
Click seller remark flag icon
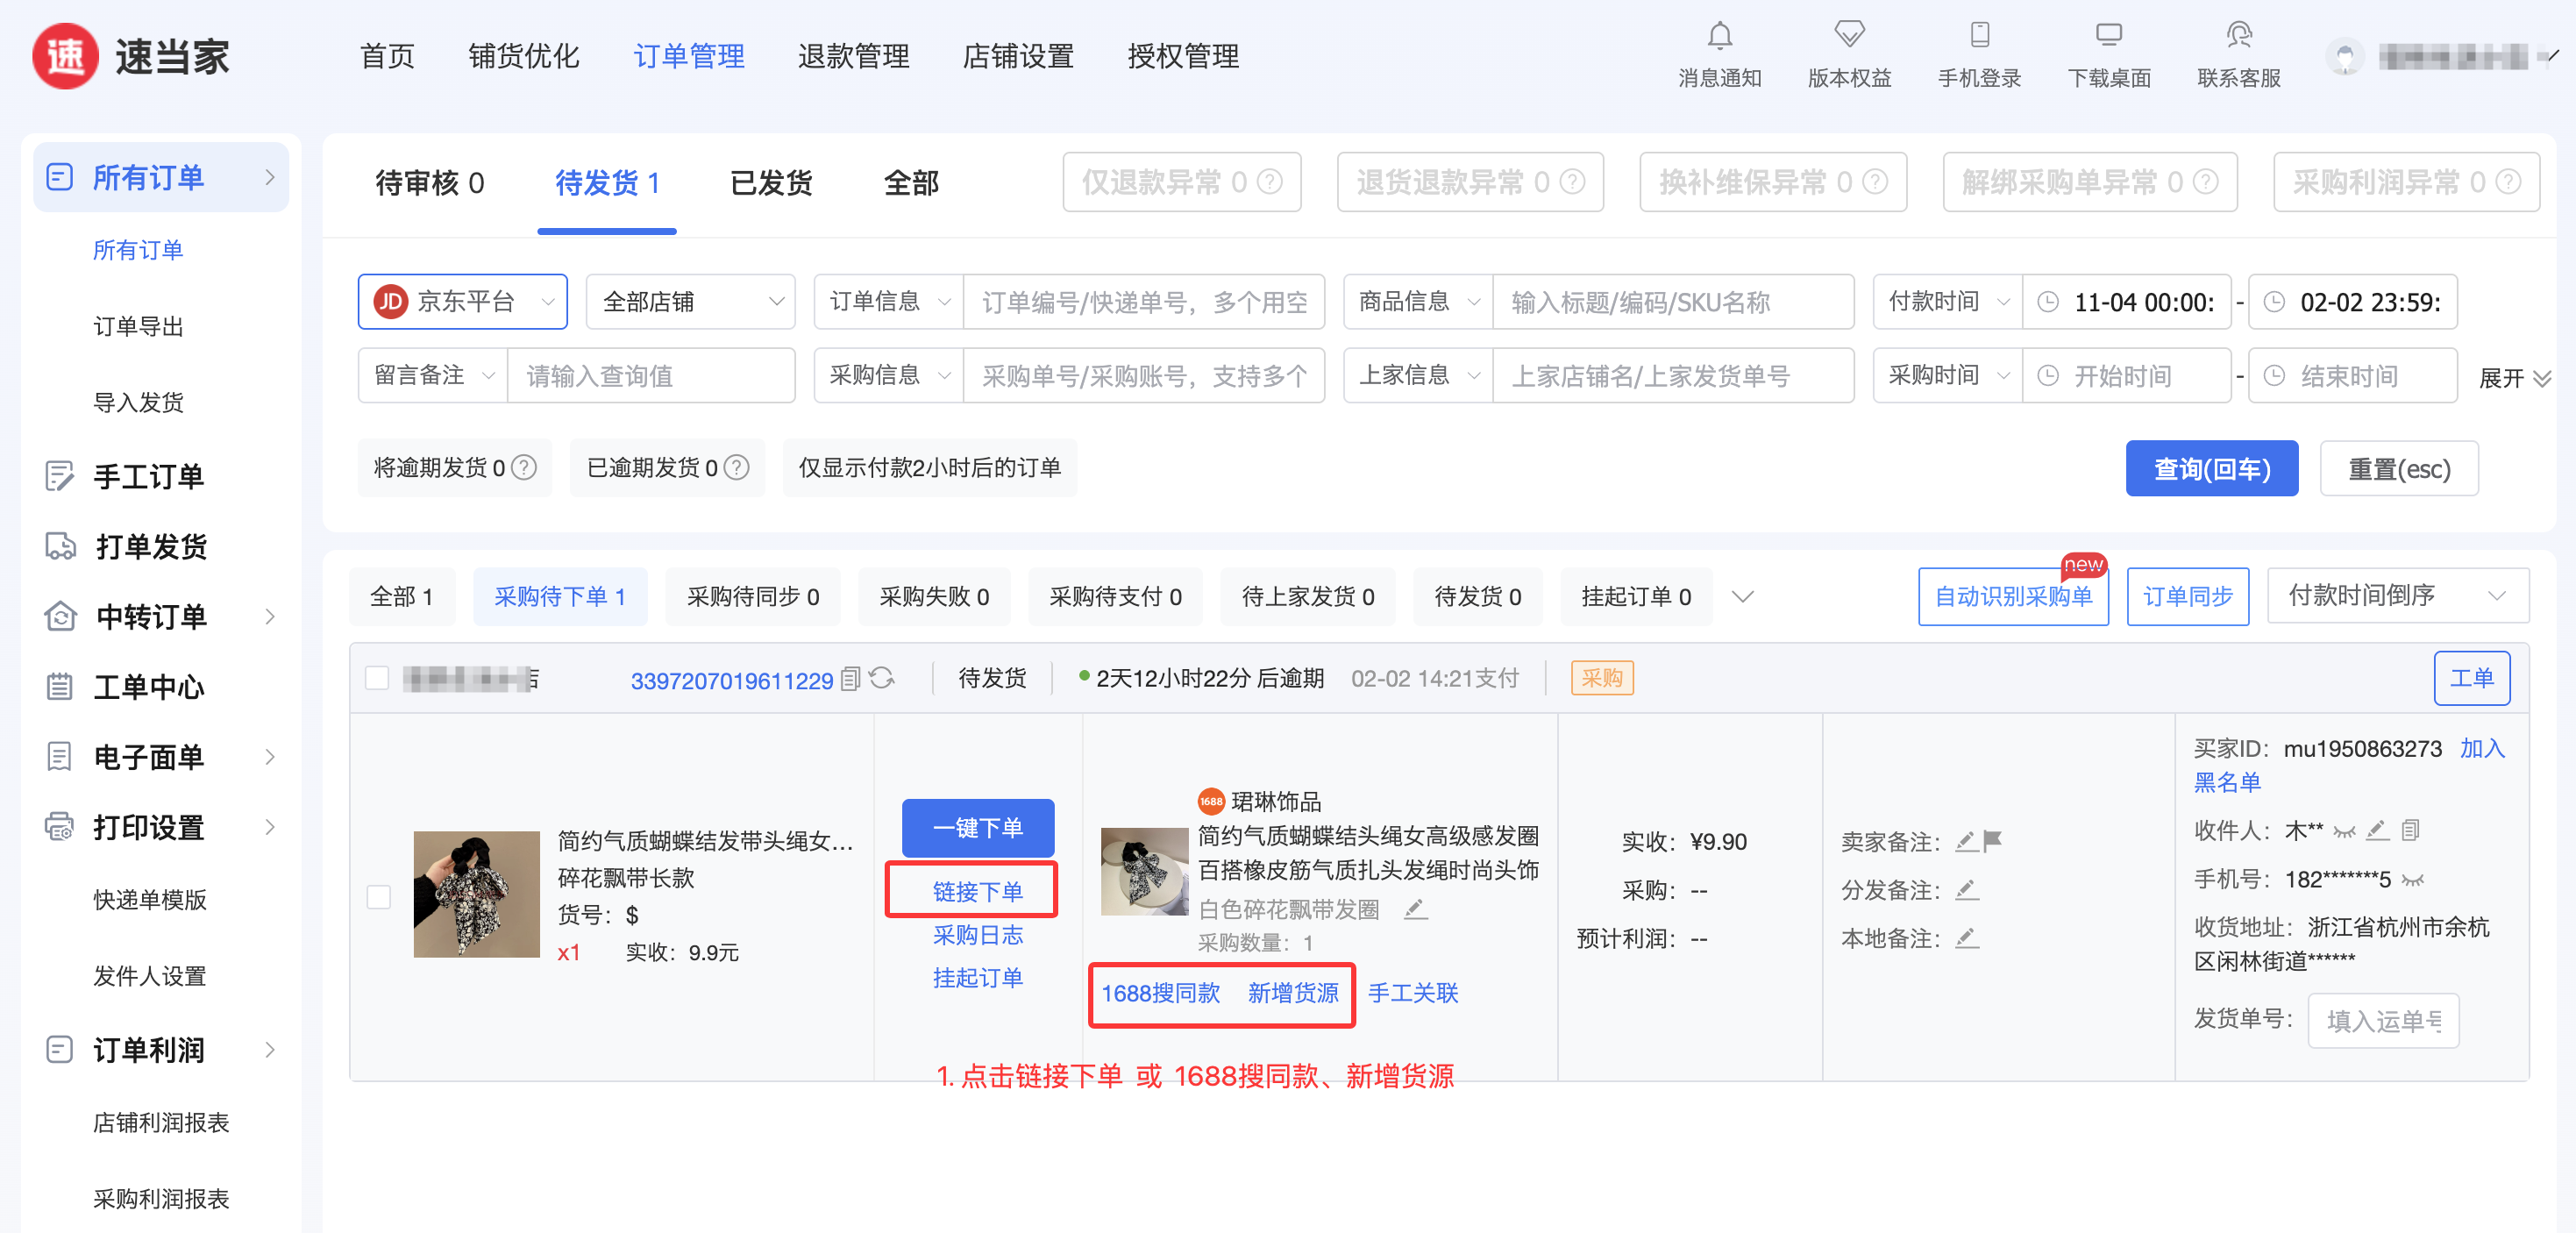coord(1992,841)
